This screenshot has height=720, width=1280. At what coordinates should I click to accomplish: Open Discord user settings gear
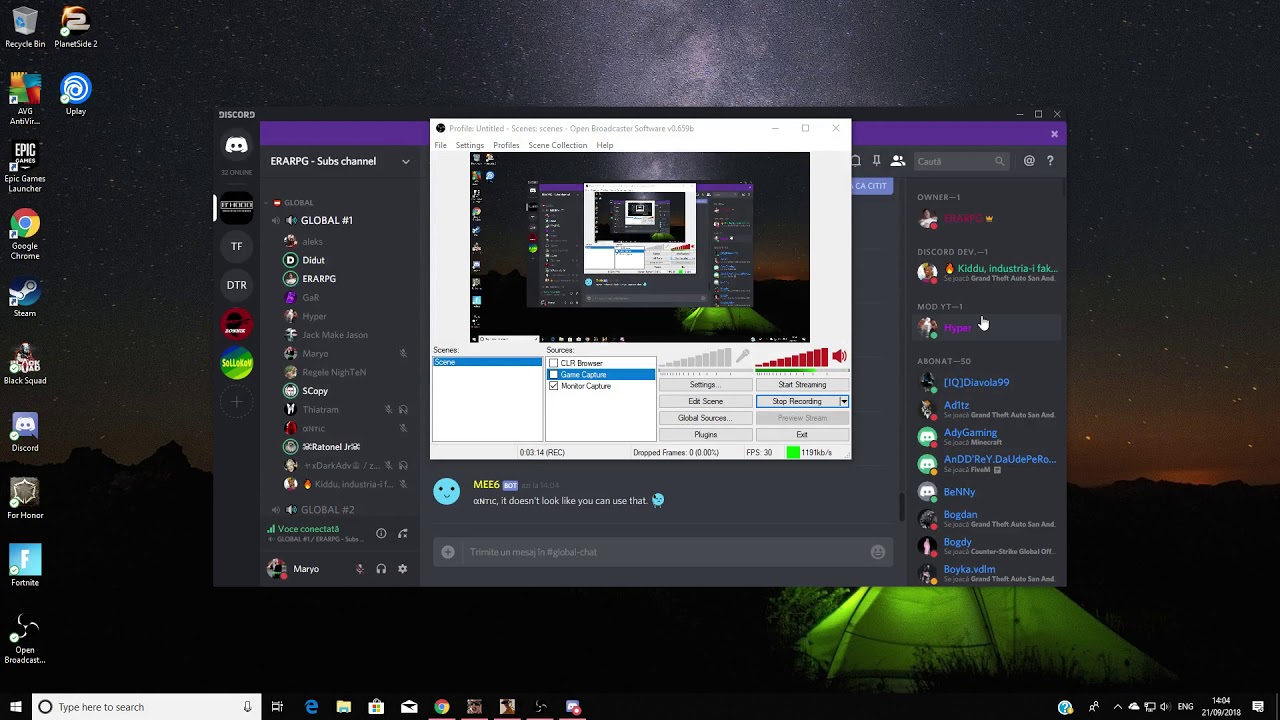[403, 569]
